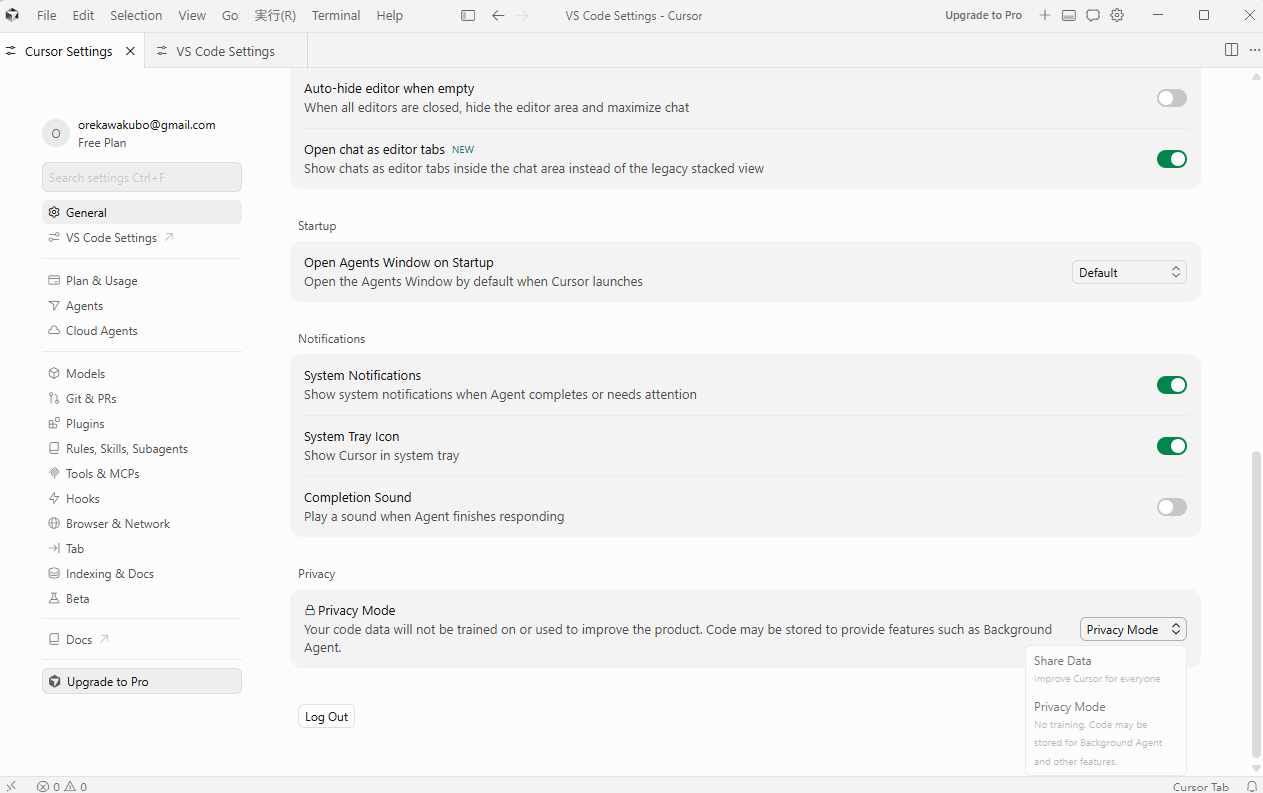Click the account avatar with letter O

pos(56,133)
